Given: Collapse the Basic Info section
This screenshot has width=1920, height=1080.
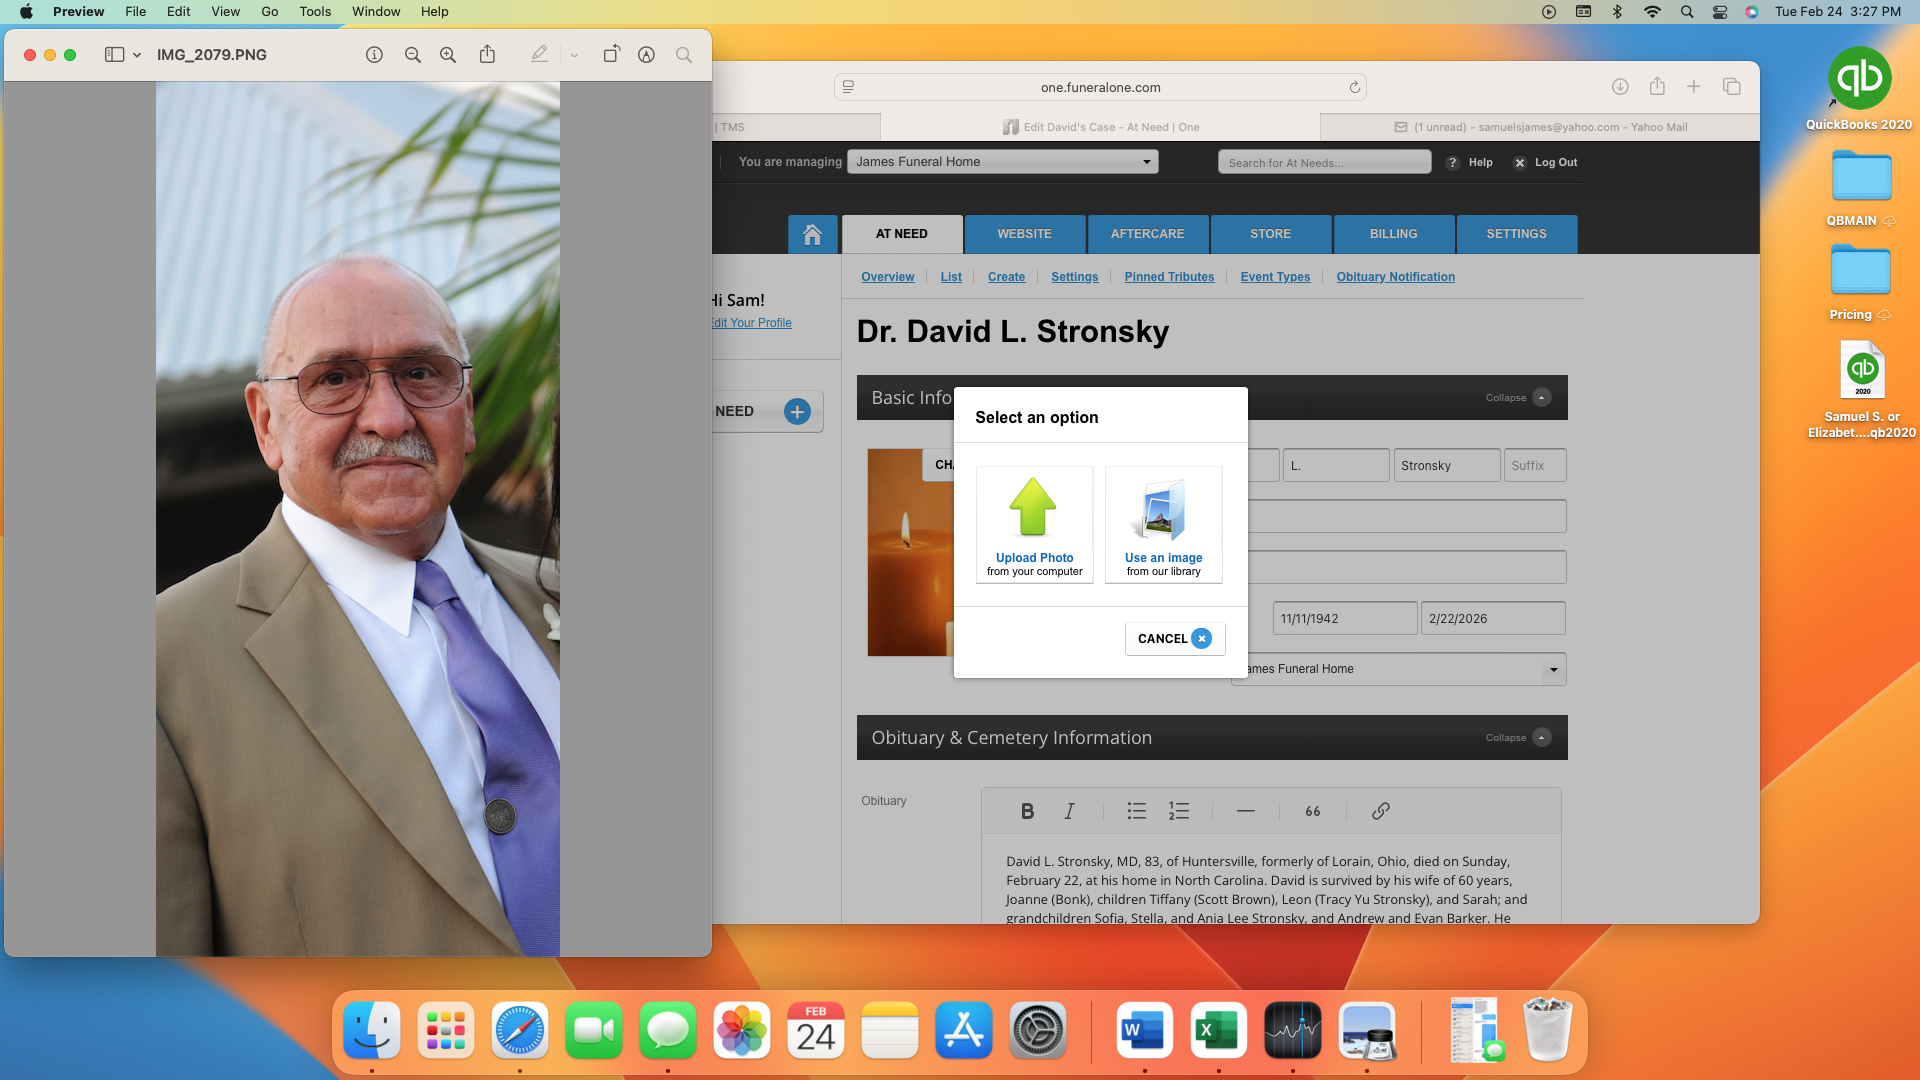Looking at the screenshot, I should 1541,398.
